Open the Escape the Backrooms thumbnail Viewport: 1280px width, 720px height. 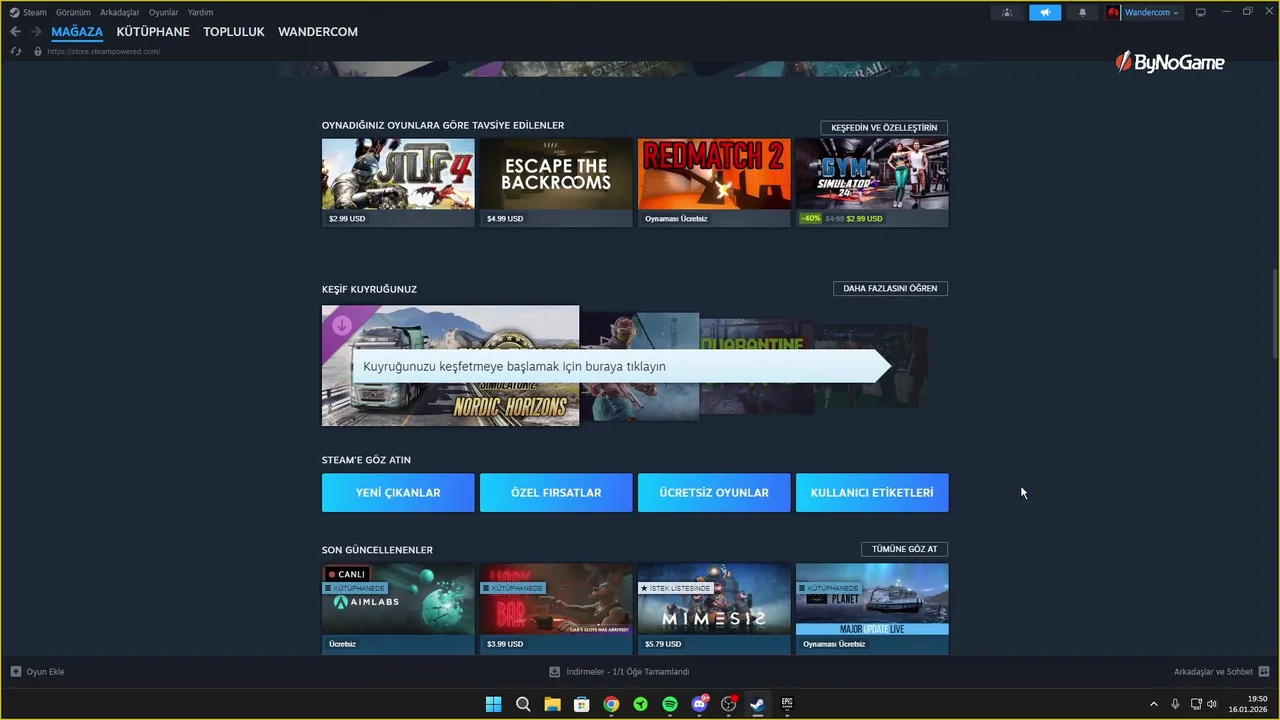[x=556, y=174]
